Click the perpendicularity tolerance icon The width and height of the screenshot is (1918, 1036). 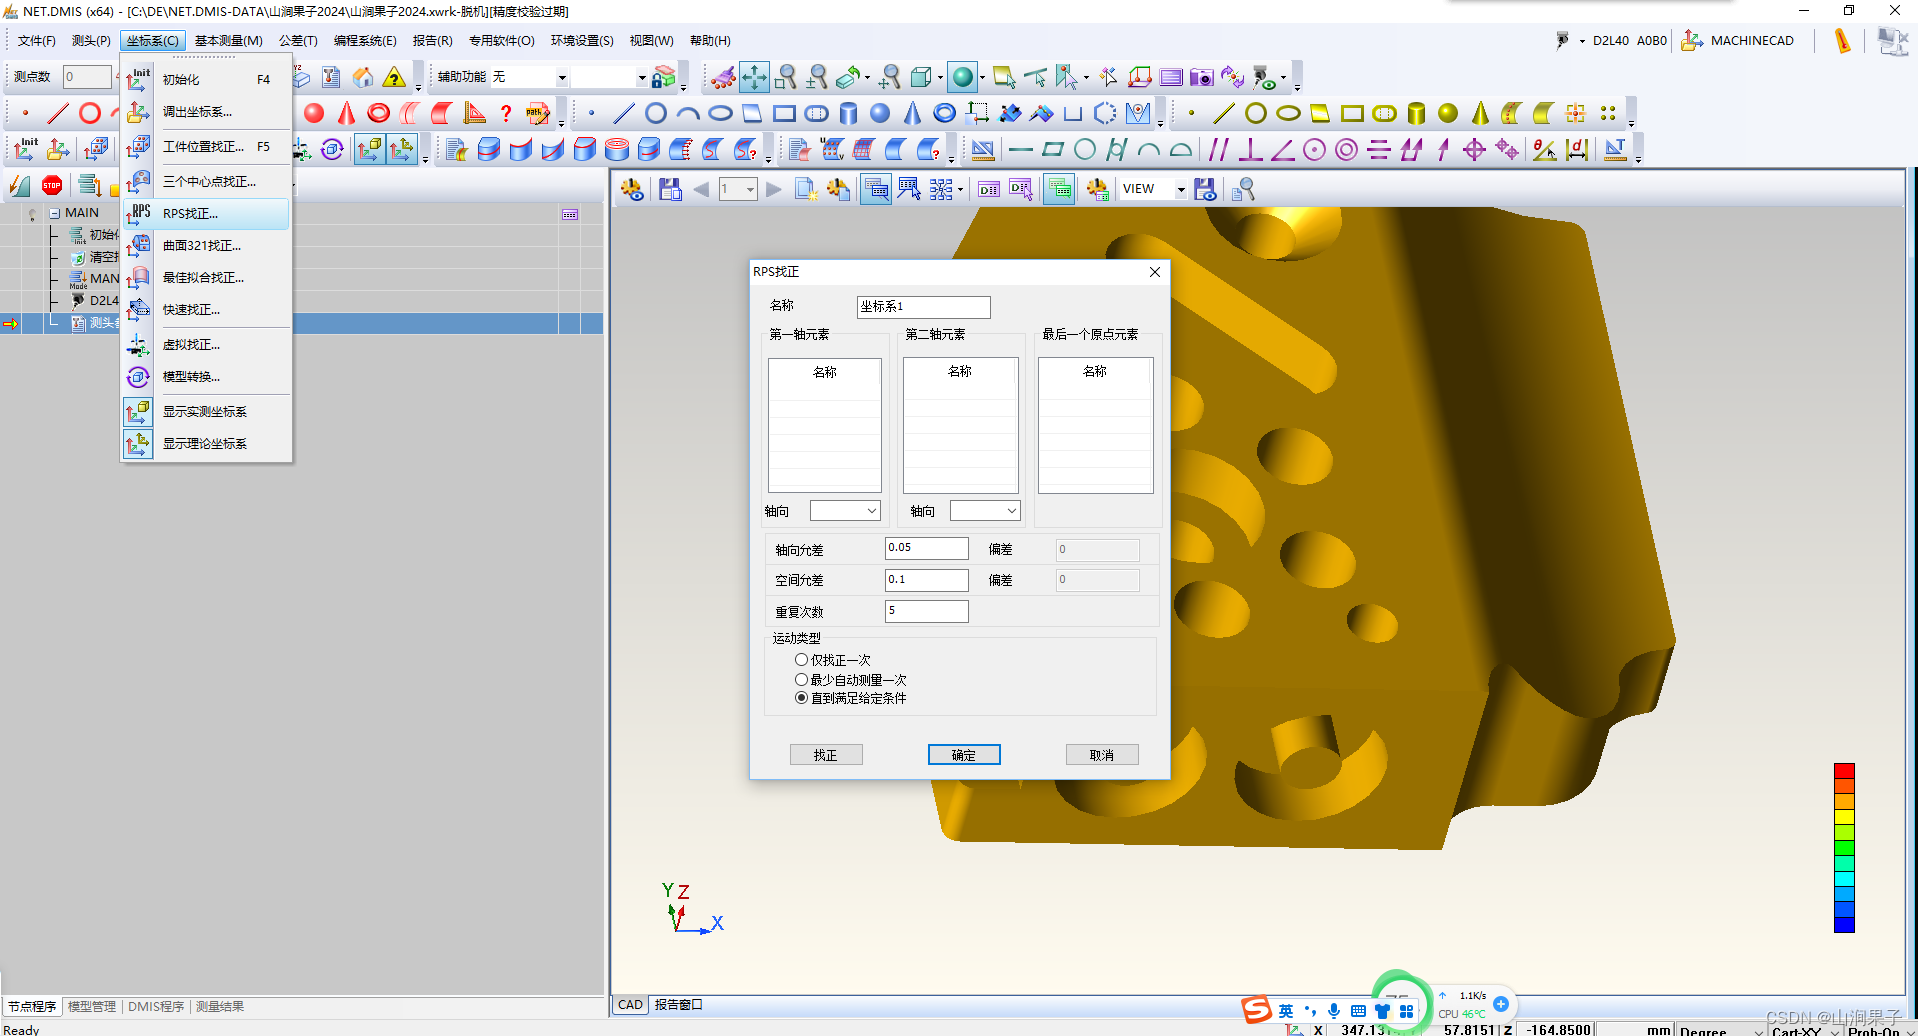[x=1250, y=150]
